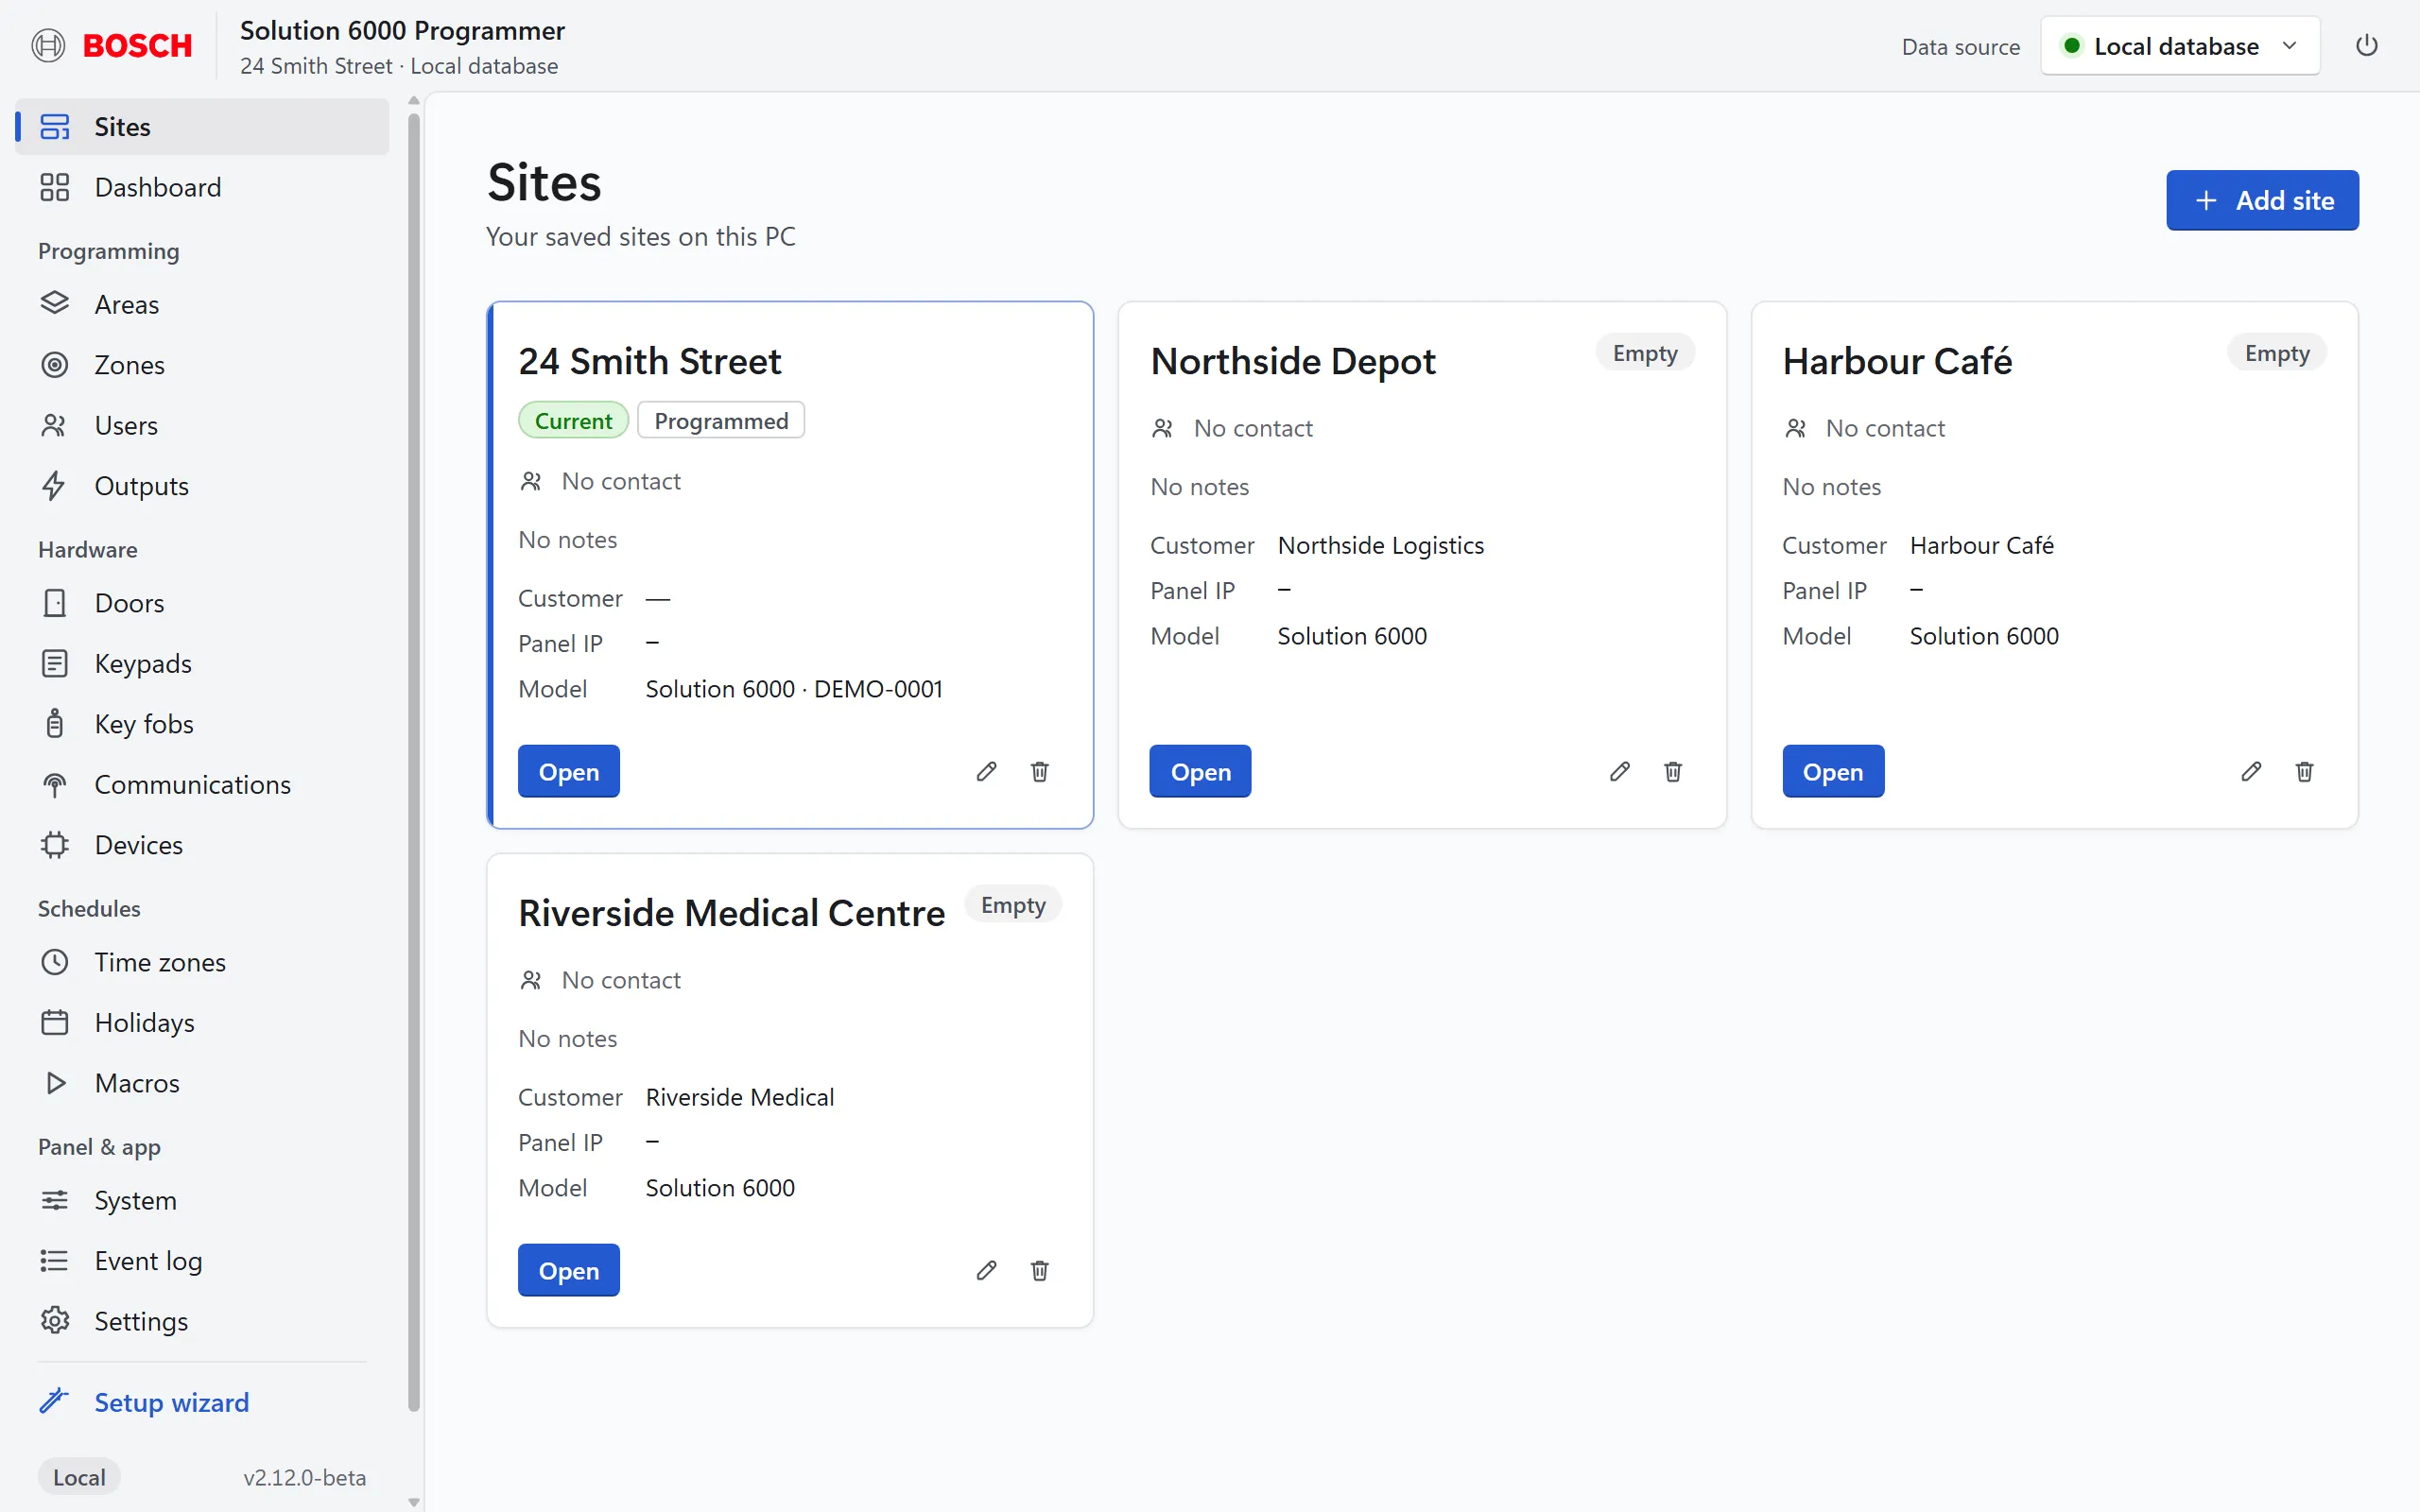The image size is (2420, 1512).
Task: Open the Outputs page
Action: pos(203,486)
